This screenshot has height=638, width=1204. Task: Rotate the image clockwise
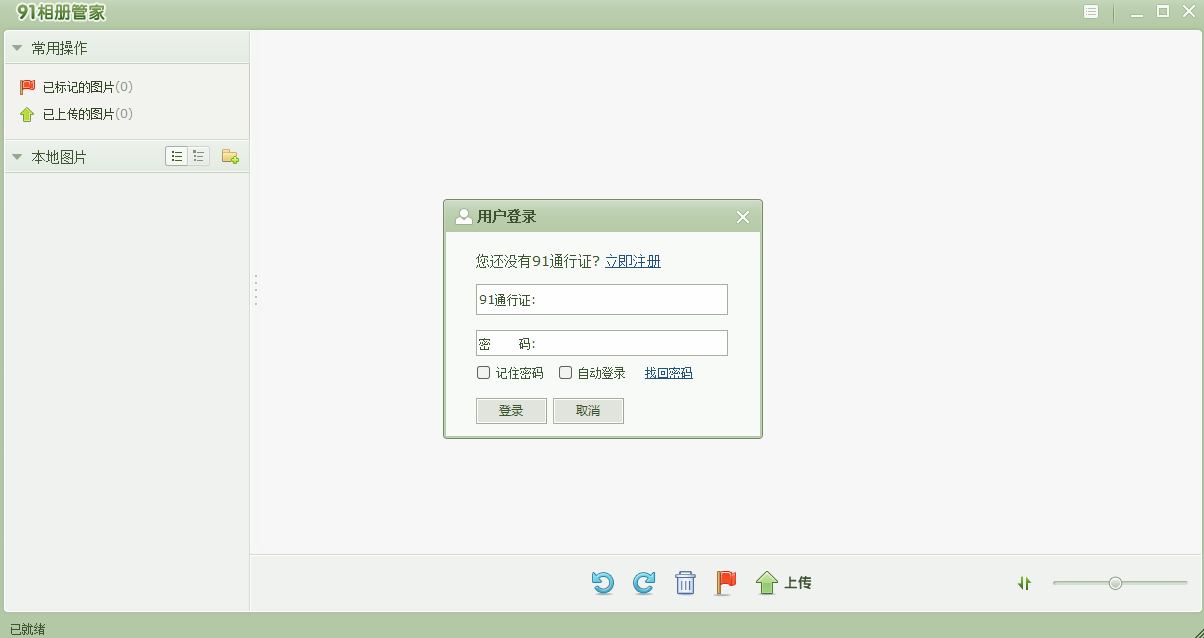click(644, 582)
